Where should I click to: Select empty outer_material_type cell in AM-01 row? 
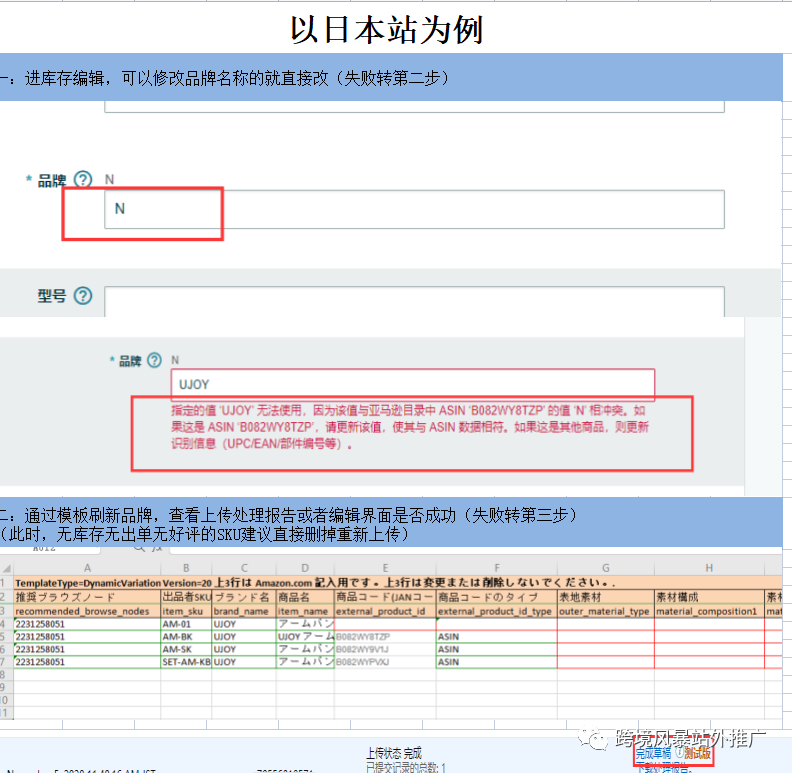pyautogui.click(x=606, y=624)
